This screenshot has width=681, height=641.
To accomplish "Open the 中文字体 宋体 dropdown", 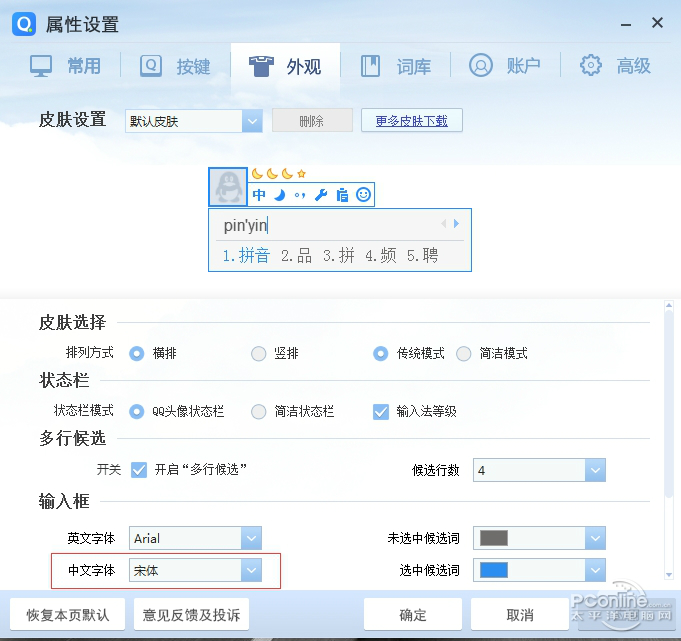I will [x=195, y=570].
